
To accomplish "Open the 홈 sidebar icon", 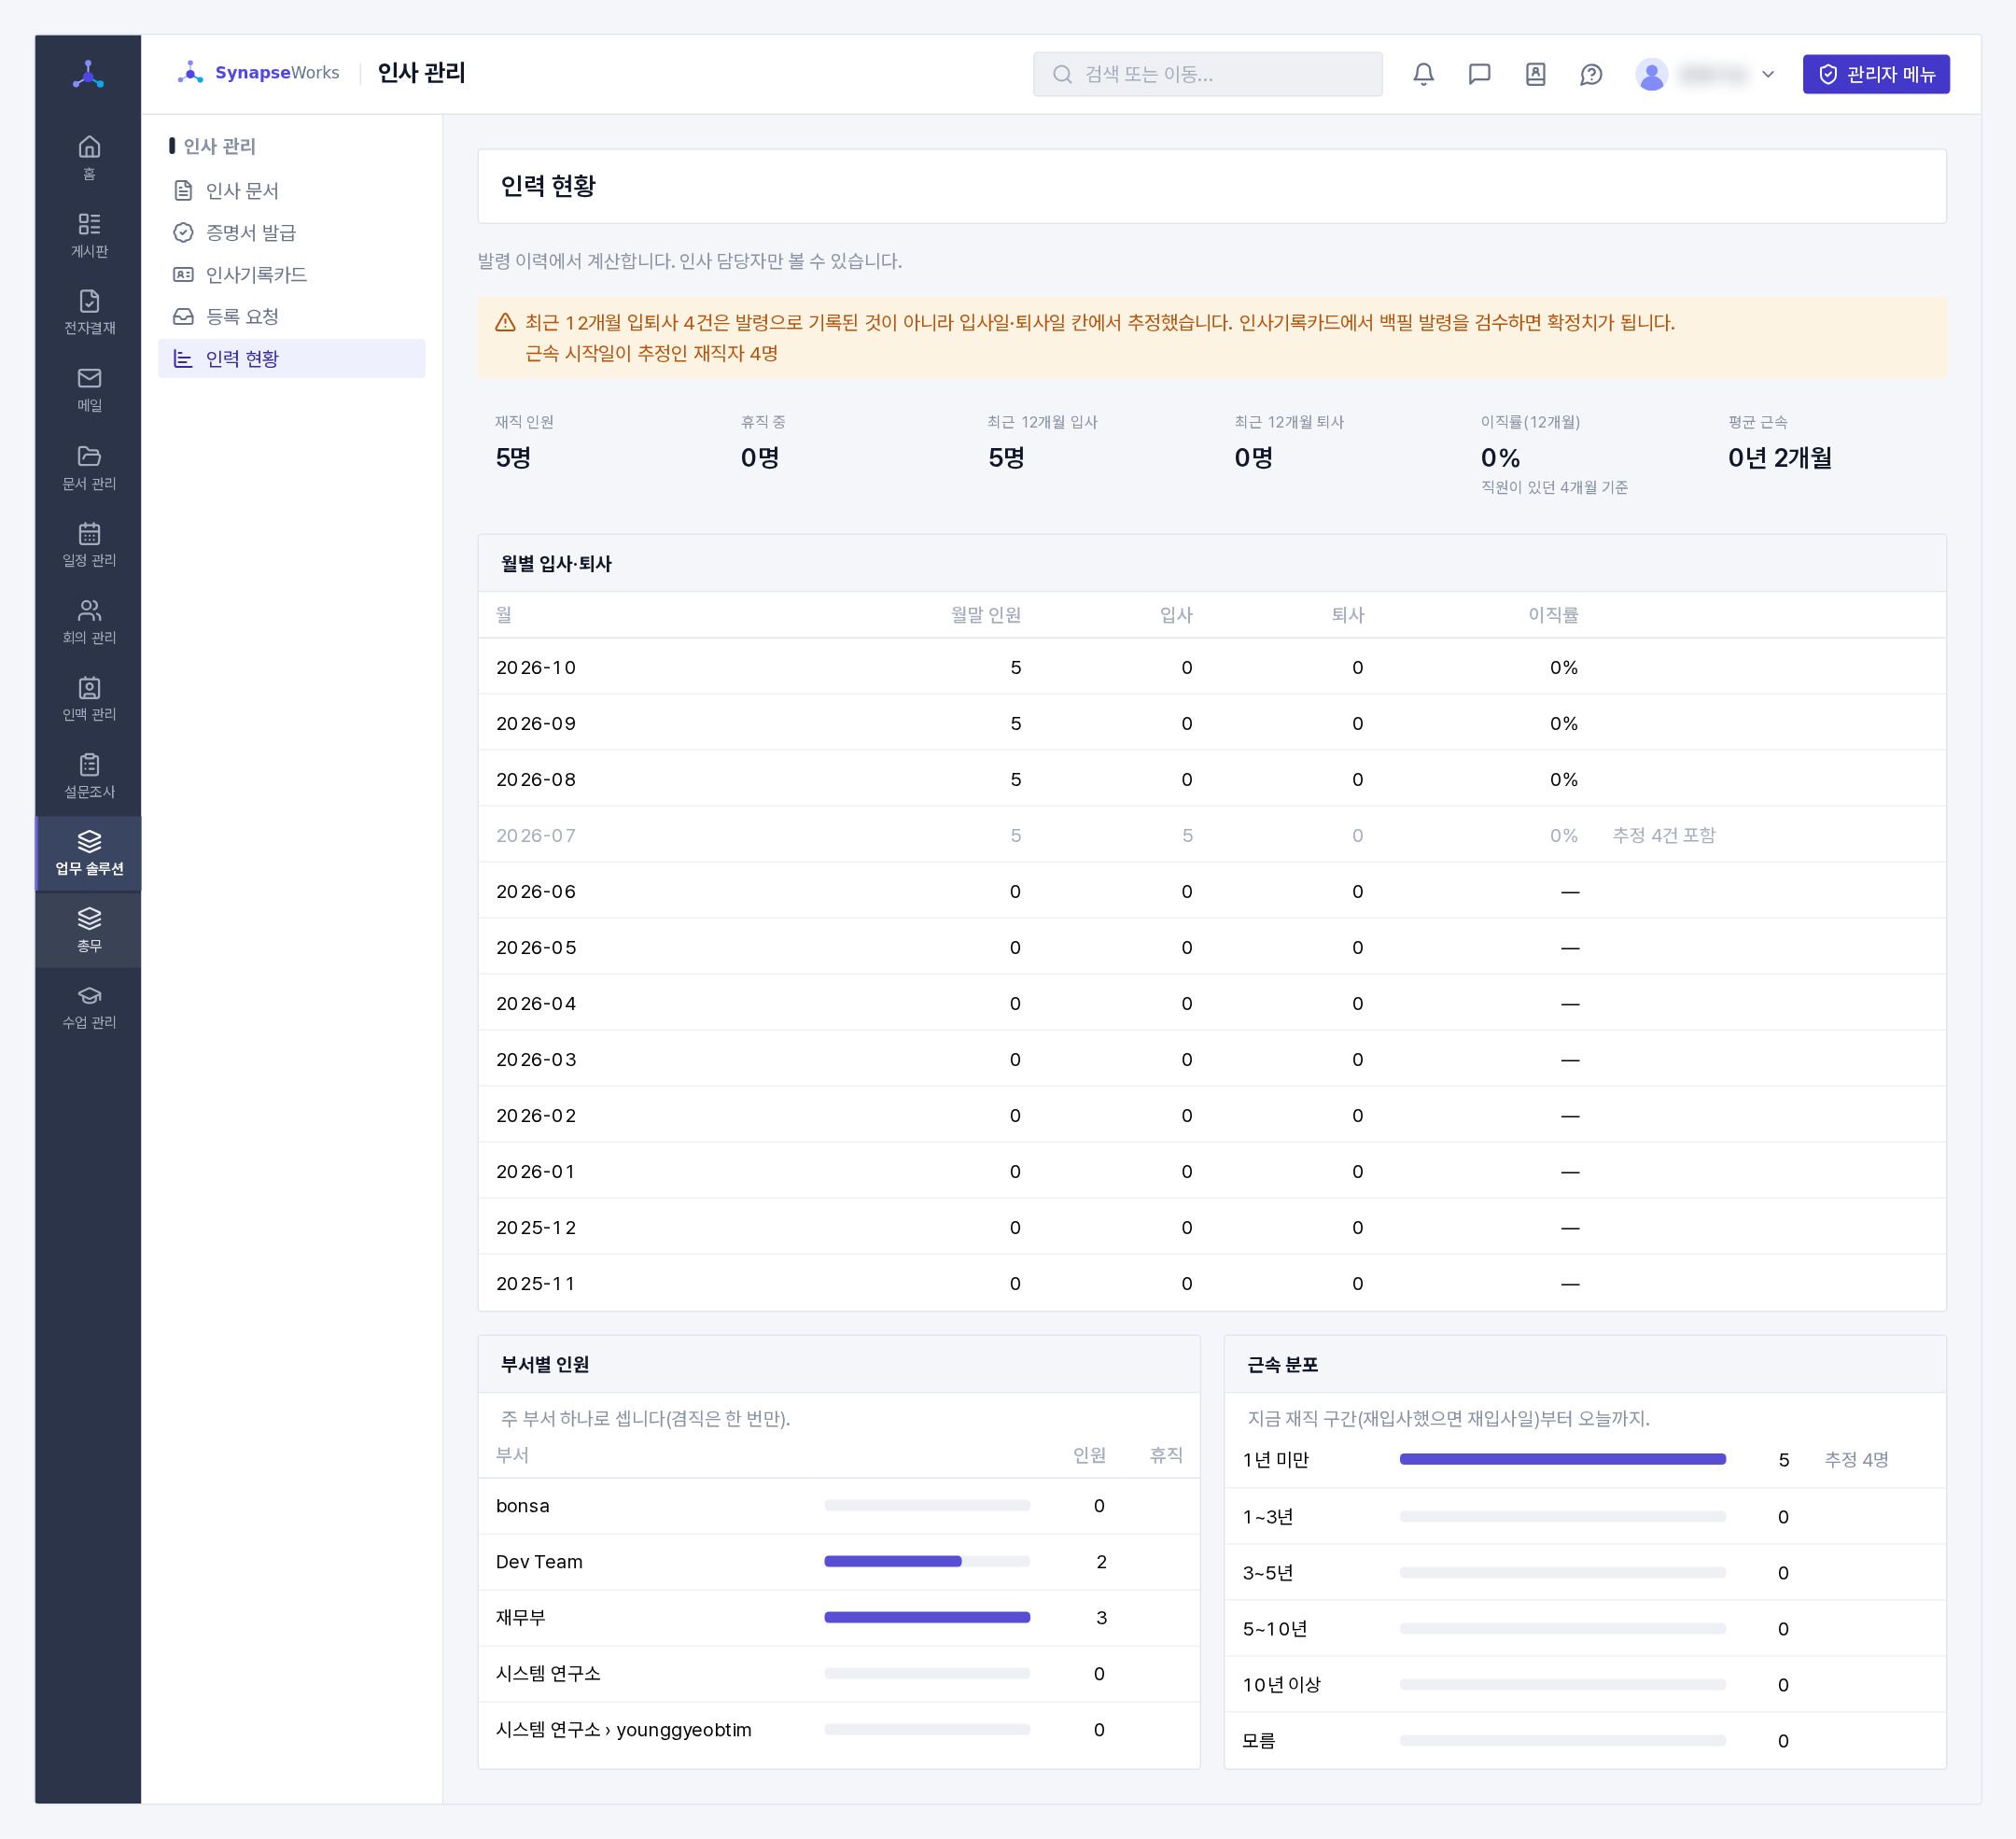I will tap(89, 158).
